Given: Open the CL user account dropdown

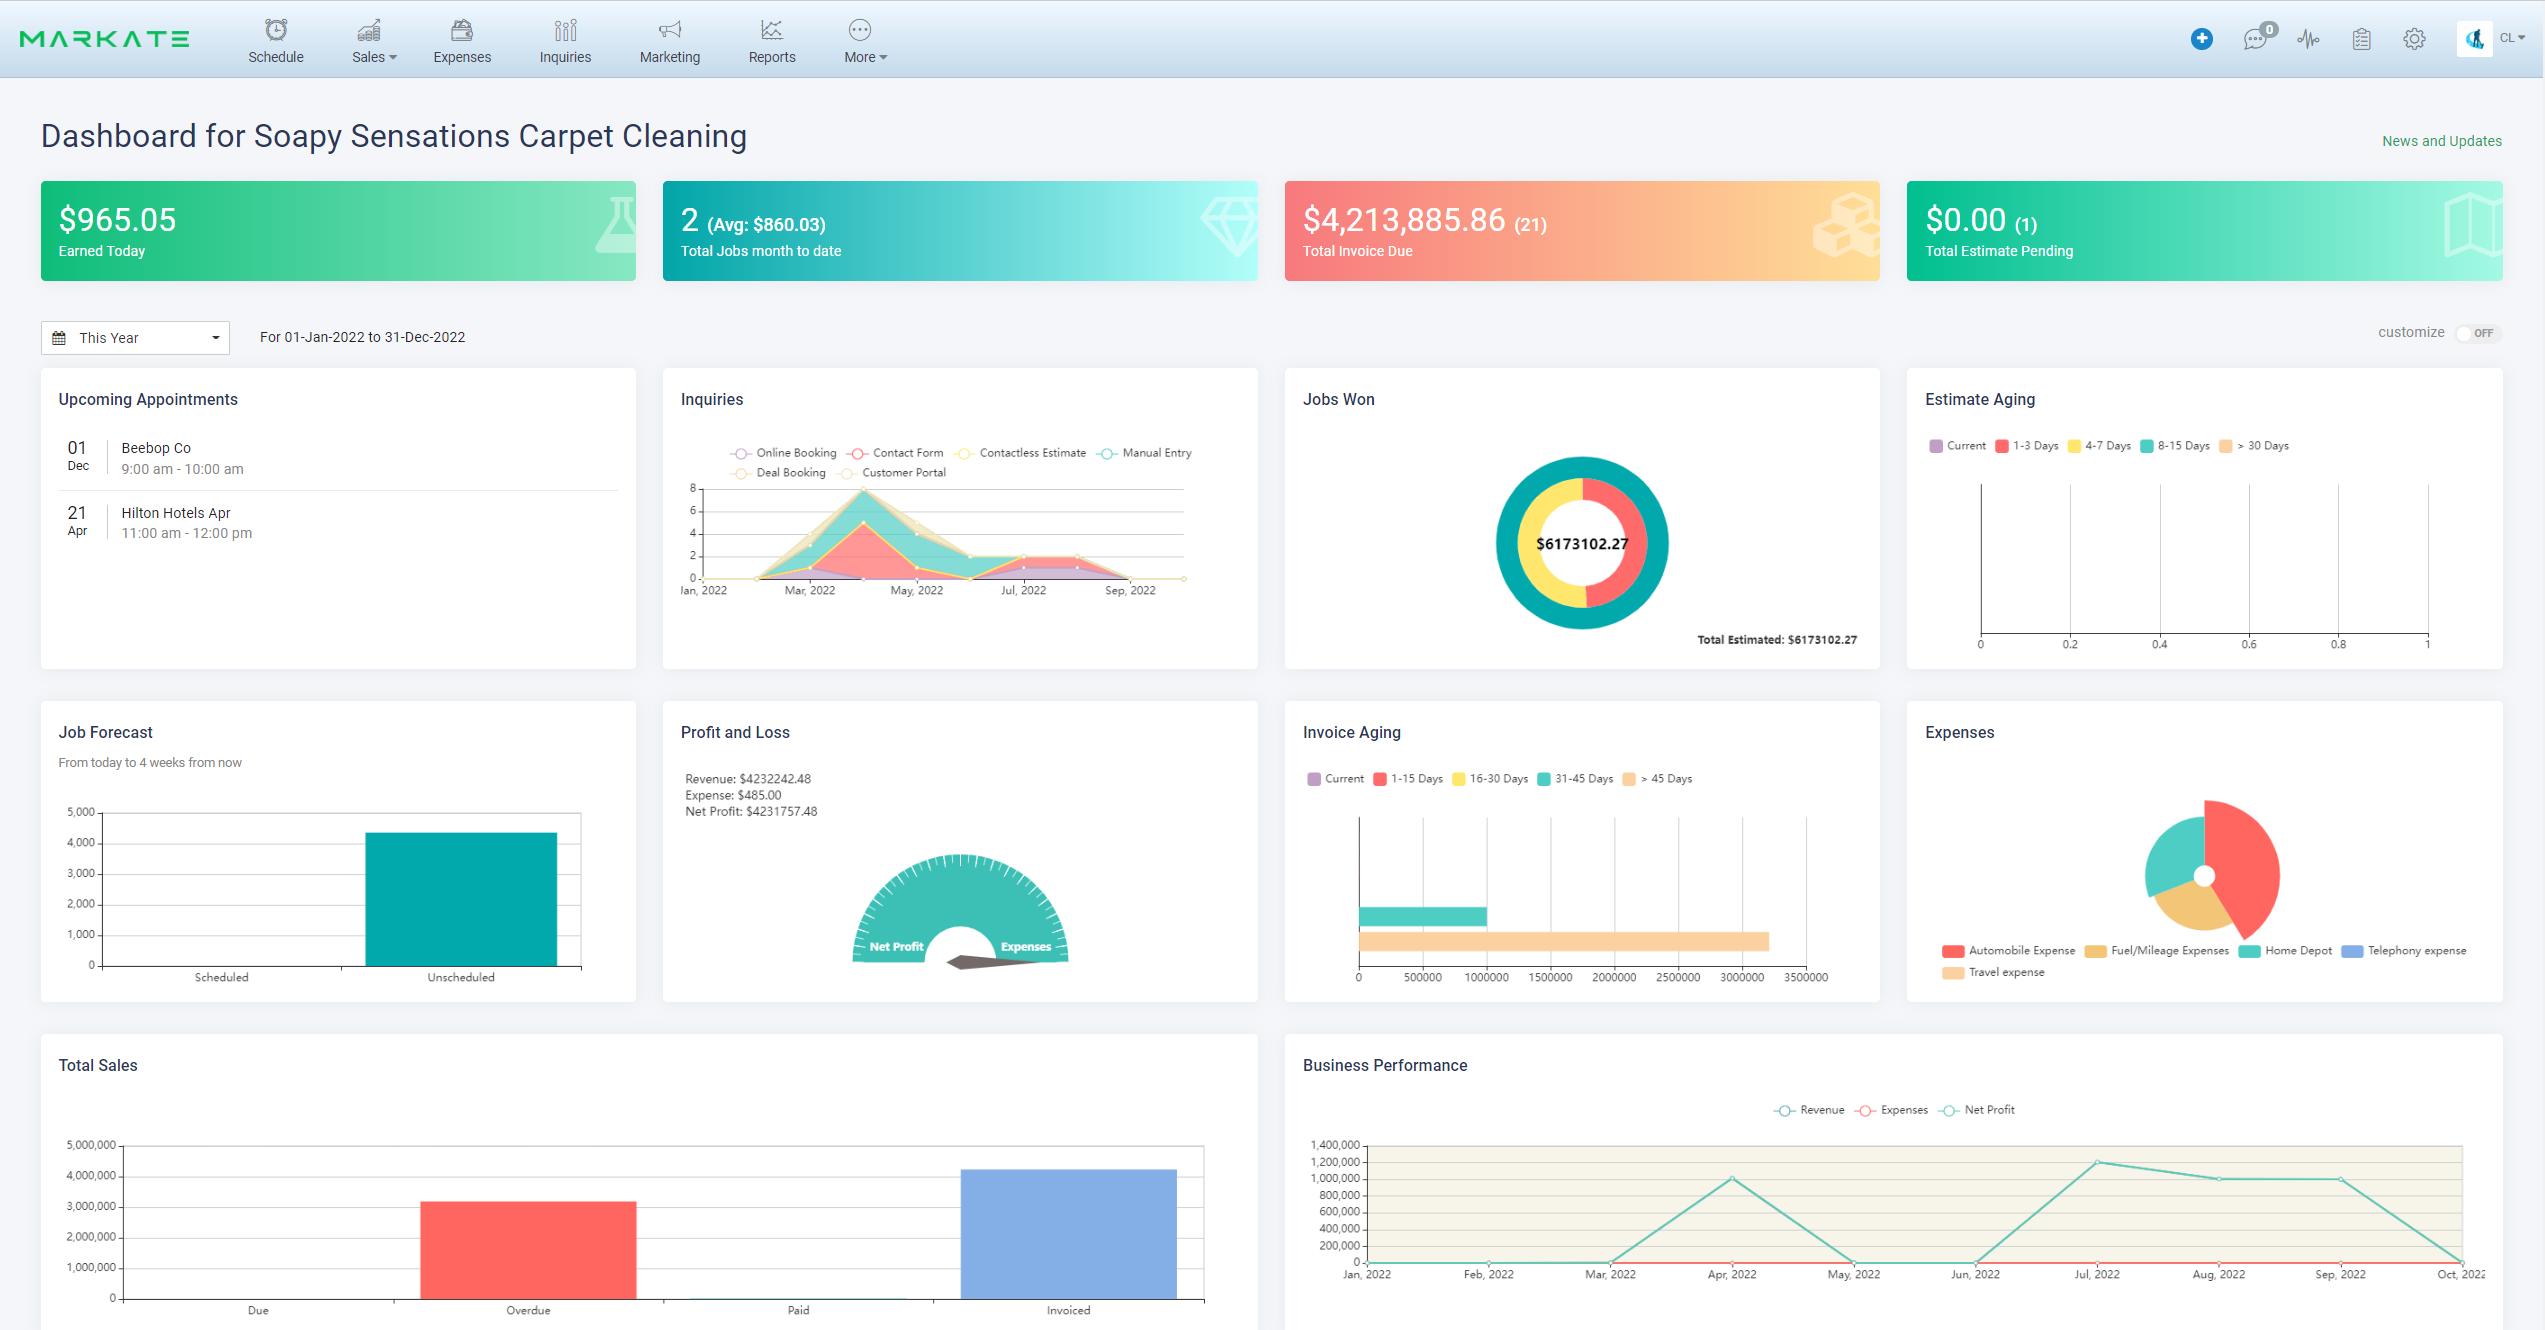Looking at the screenshot, I should [x=2512, y=38].
